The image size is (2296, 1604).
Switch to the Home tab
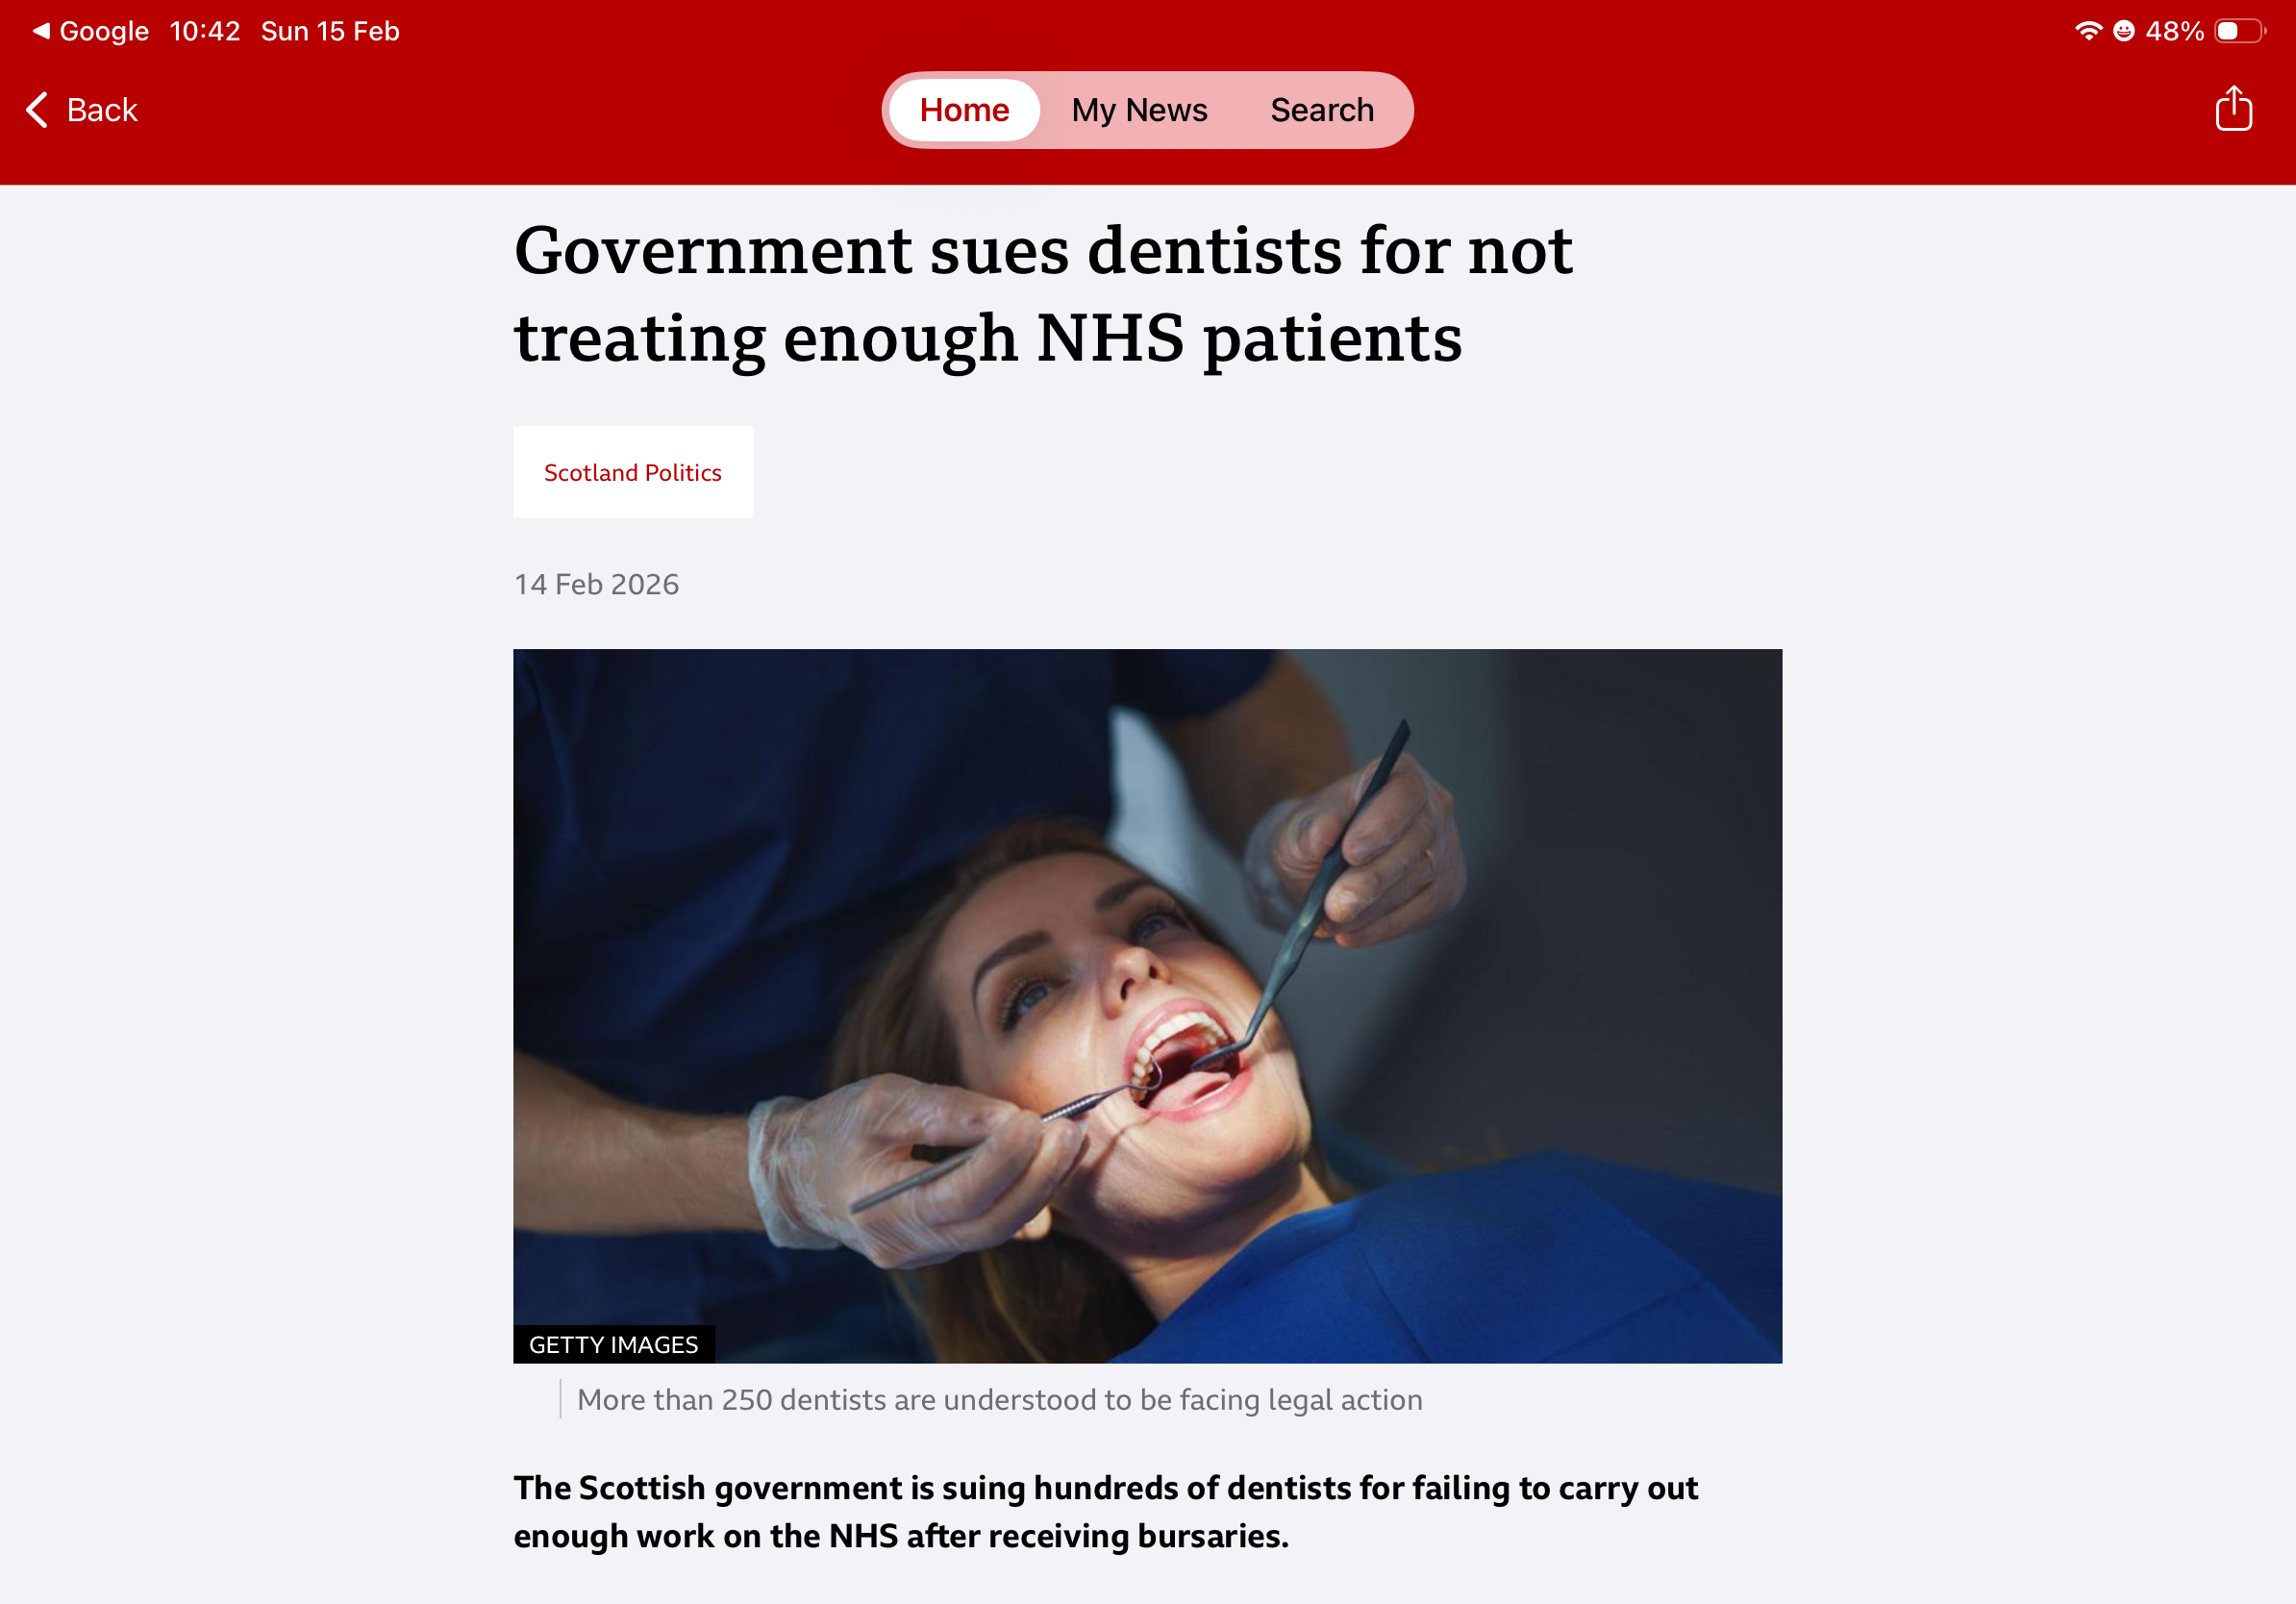click(964, 109)
